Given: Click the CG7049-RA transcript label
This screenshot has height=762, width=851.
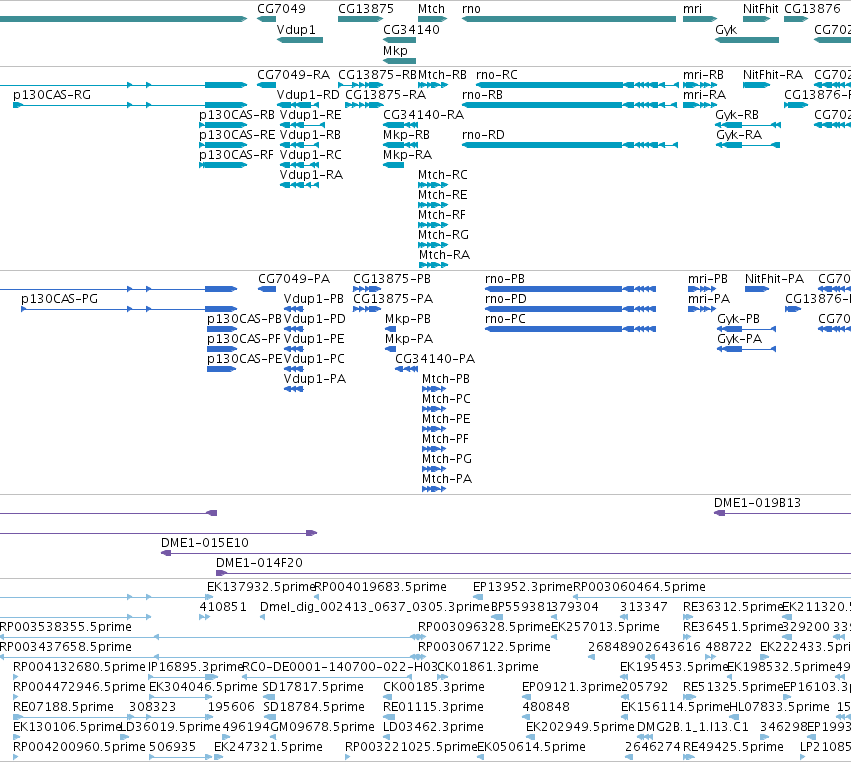Looking at the screenshot, I should tap(293, 75).
